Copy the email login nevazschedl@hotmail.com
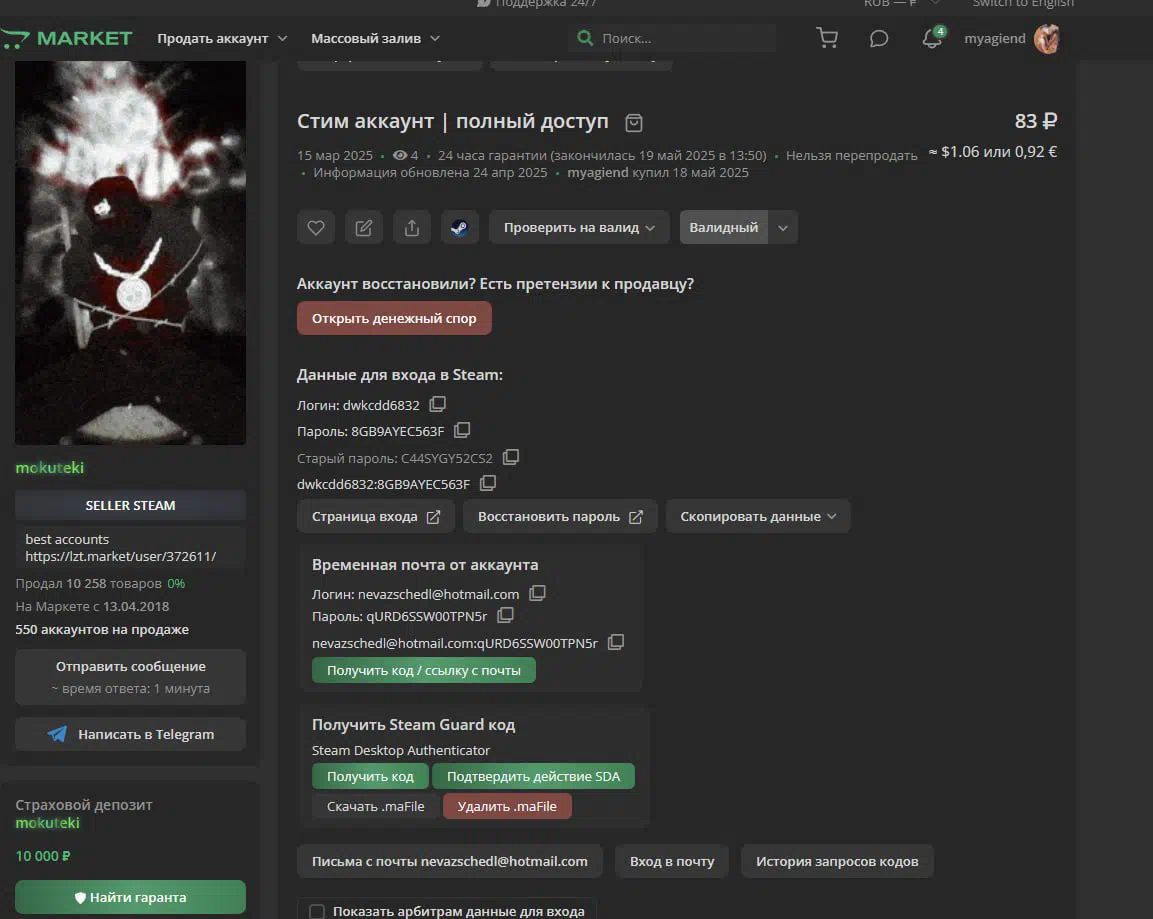 (x=538, y=593)
